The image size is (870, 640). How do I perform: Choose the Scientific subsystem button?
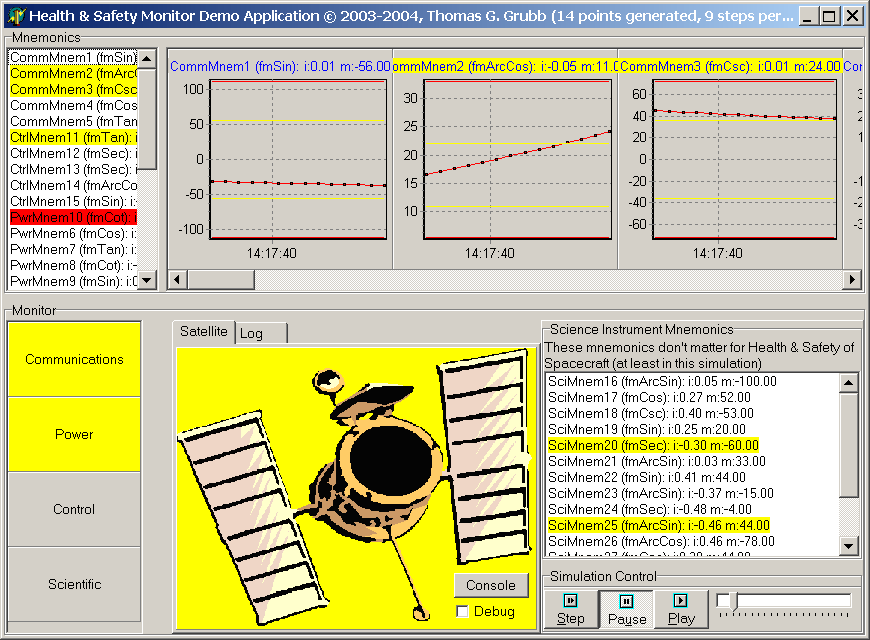tap(74, 584)
